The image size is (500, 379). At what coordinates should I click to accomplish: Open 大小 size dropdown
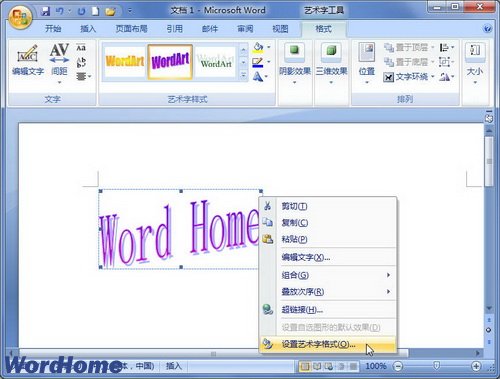[475, 63]
